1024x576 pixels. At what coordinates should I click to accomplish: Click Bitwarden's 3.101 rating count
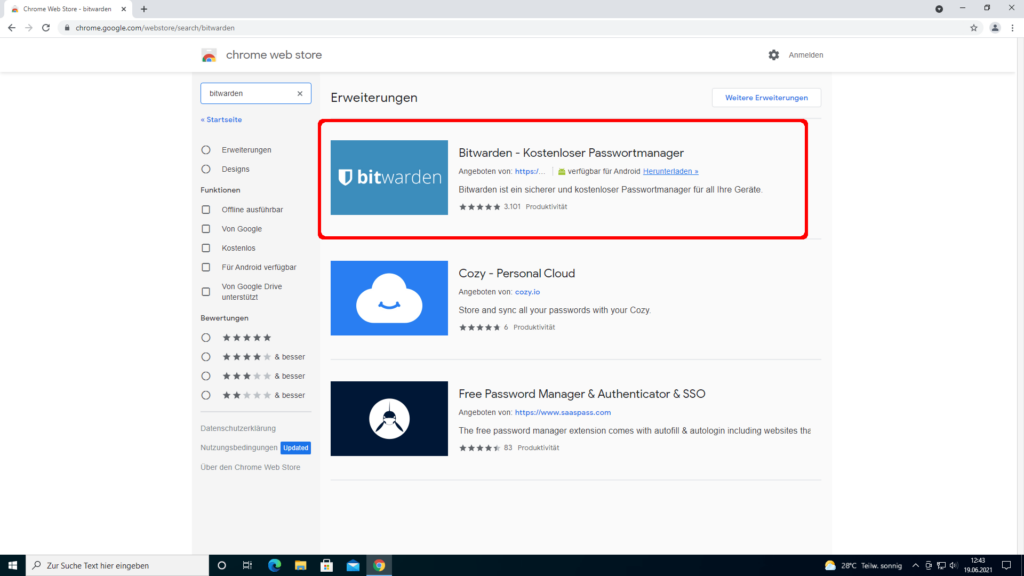512,207
